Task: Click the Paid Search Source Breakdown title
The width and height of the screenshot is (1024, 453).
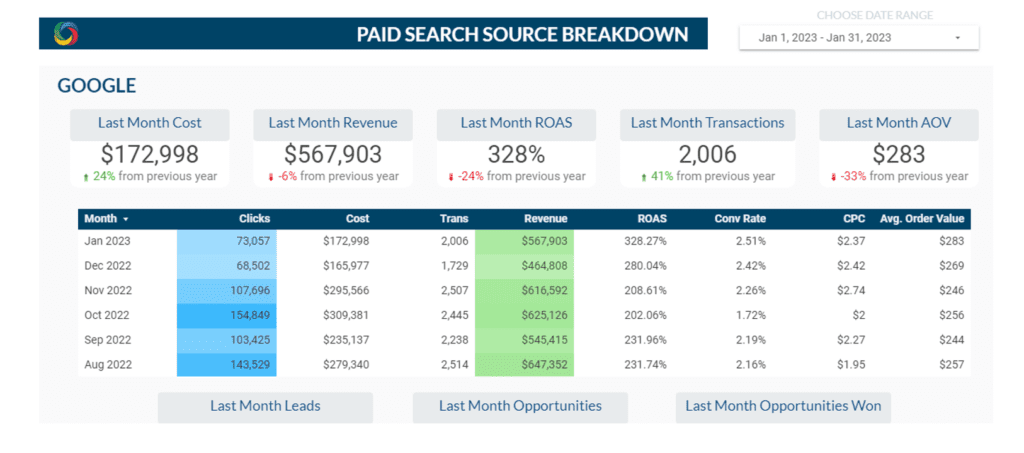Action: (x=522, y=35)
